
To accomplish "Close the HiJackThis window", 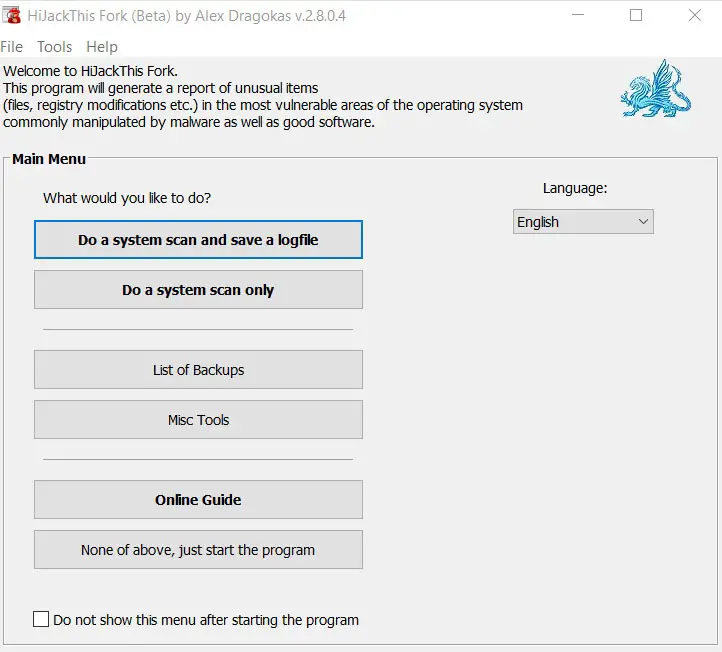I will pyautogui.click(x=694, y=15).
